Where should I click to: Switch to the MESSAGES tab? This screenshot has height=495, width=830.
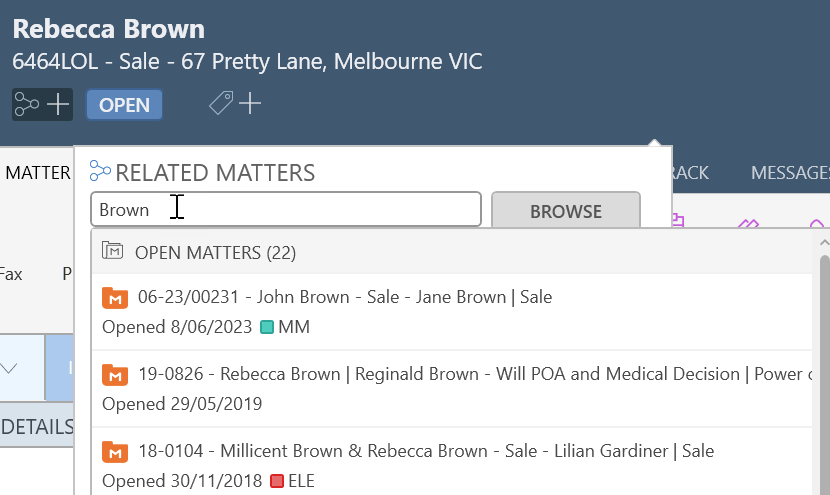point(790,173)
